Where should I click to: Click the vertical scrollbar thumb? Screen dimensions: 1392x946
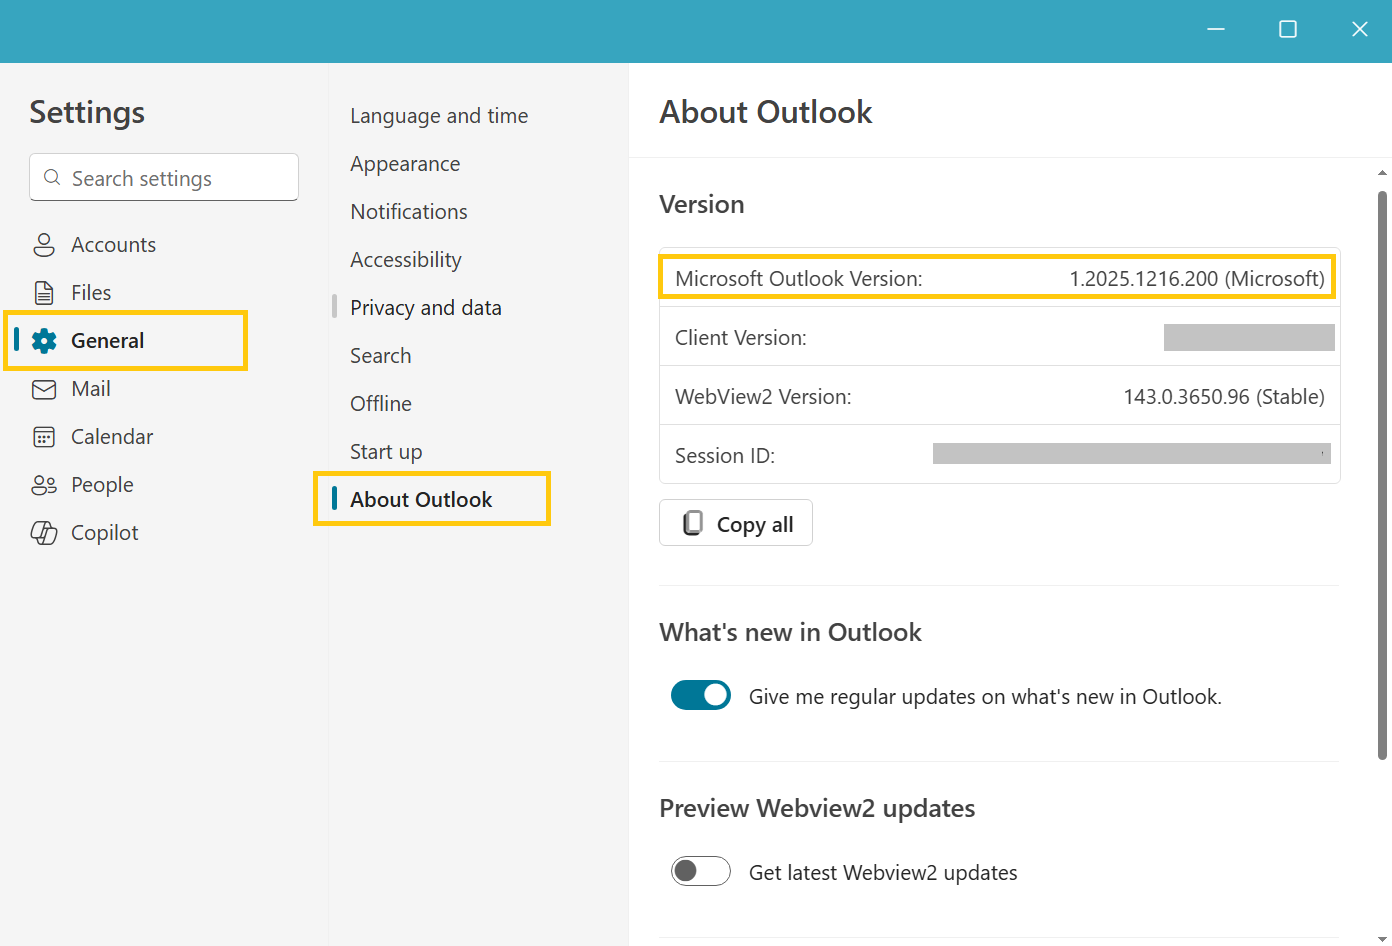1382,475
